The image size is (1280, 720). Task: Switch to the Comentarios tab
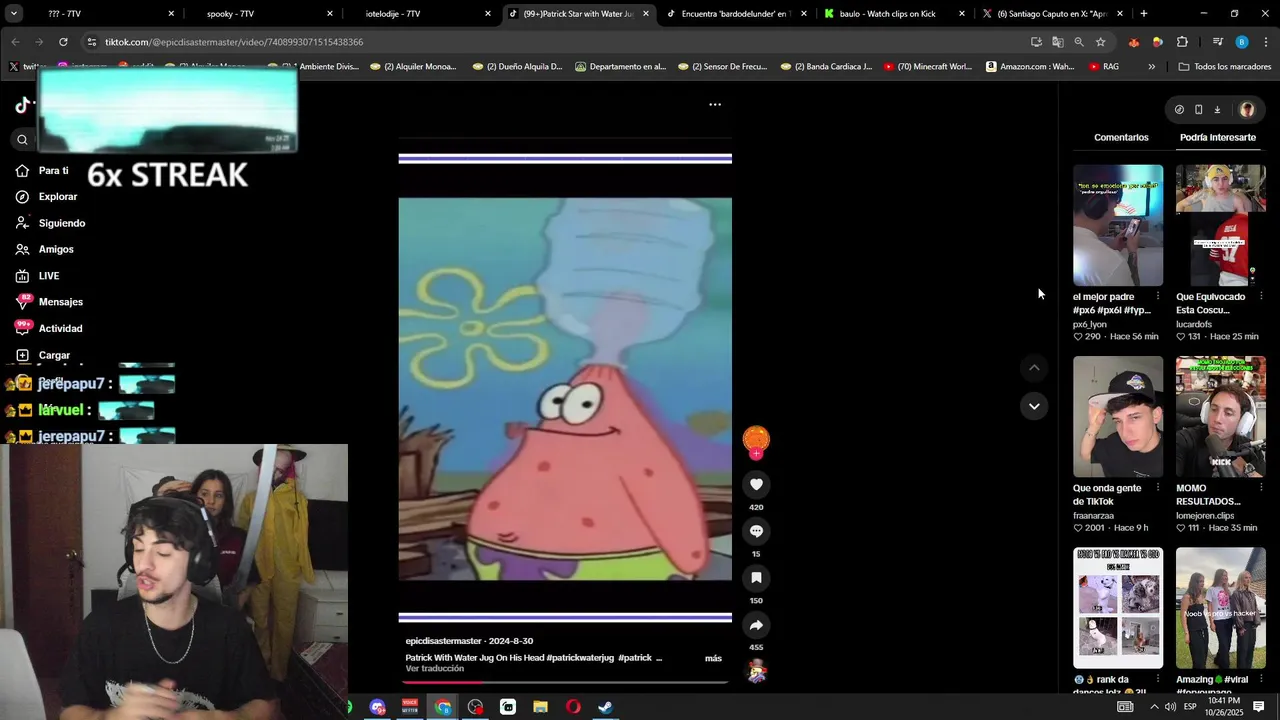pyautogui.click(x=1121, y=137)
